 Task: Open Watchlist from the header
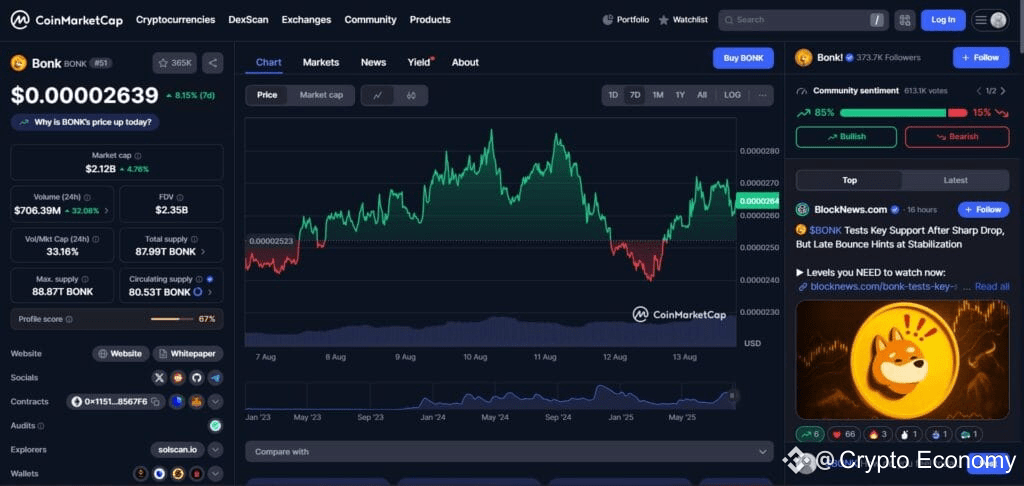[x=683, y=20]
